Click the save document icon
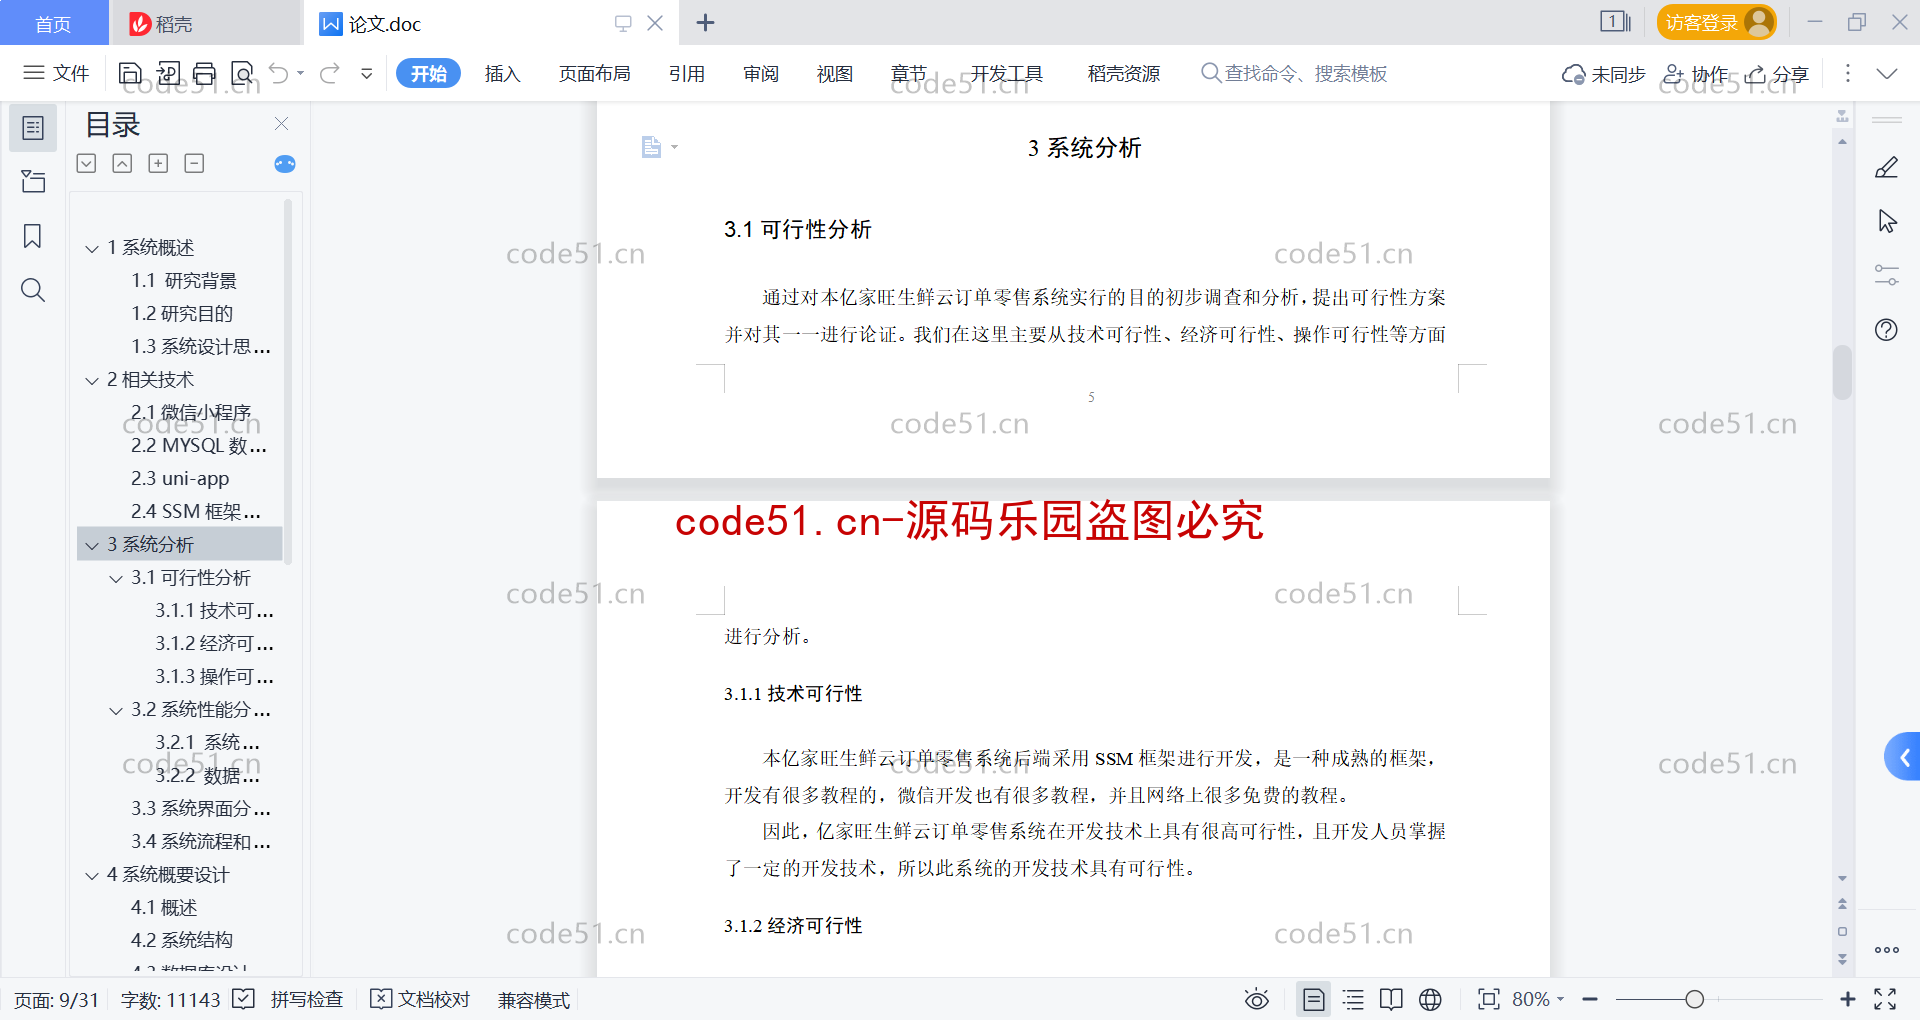The width and height of the screenshot is (1920, 1020). click(x=130, y=73)
